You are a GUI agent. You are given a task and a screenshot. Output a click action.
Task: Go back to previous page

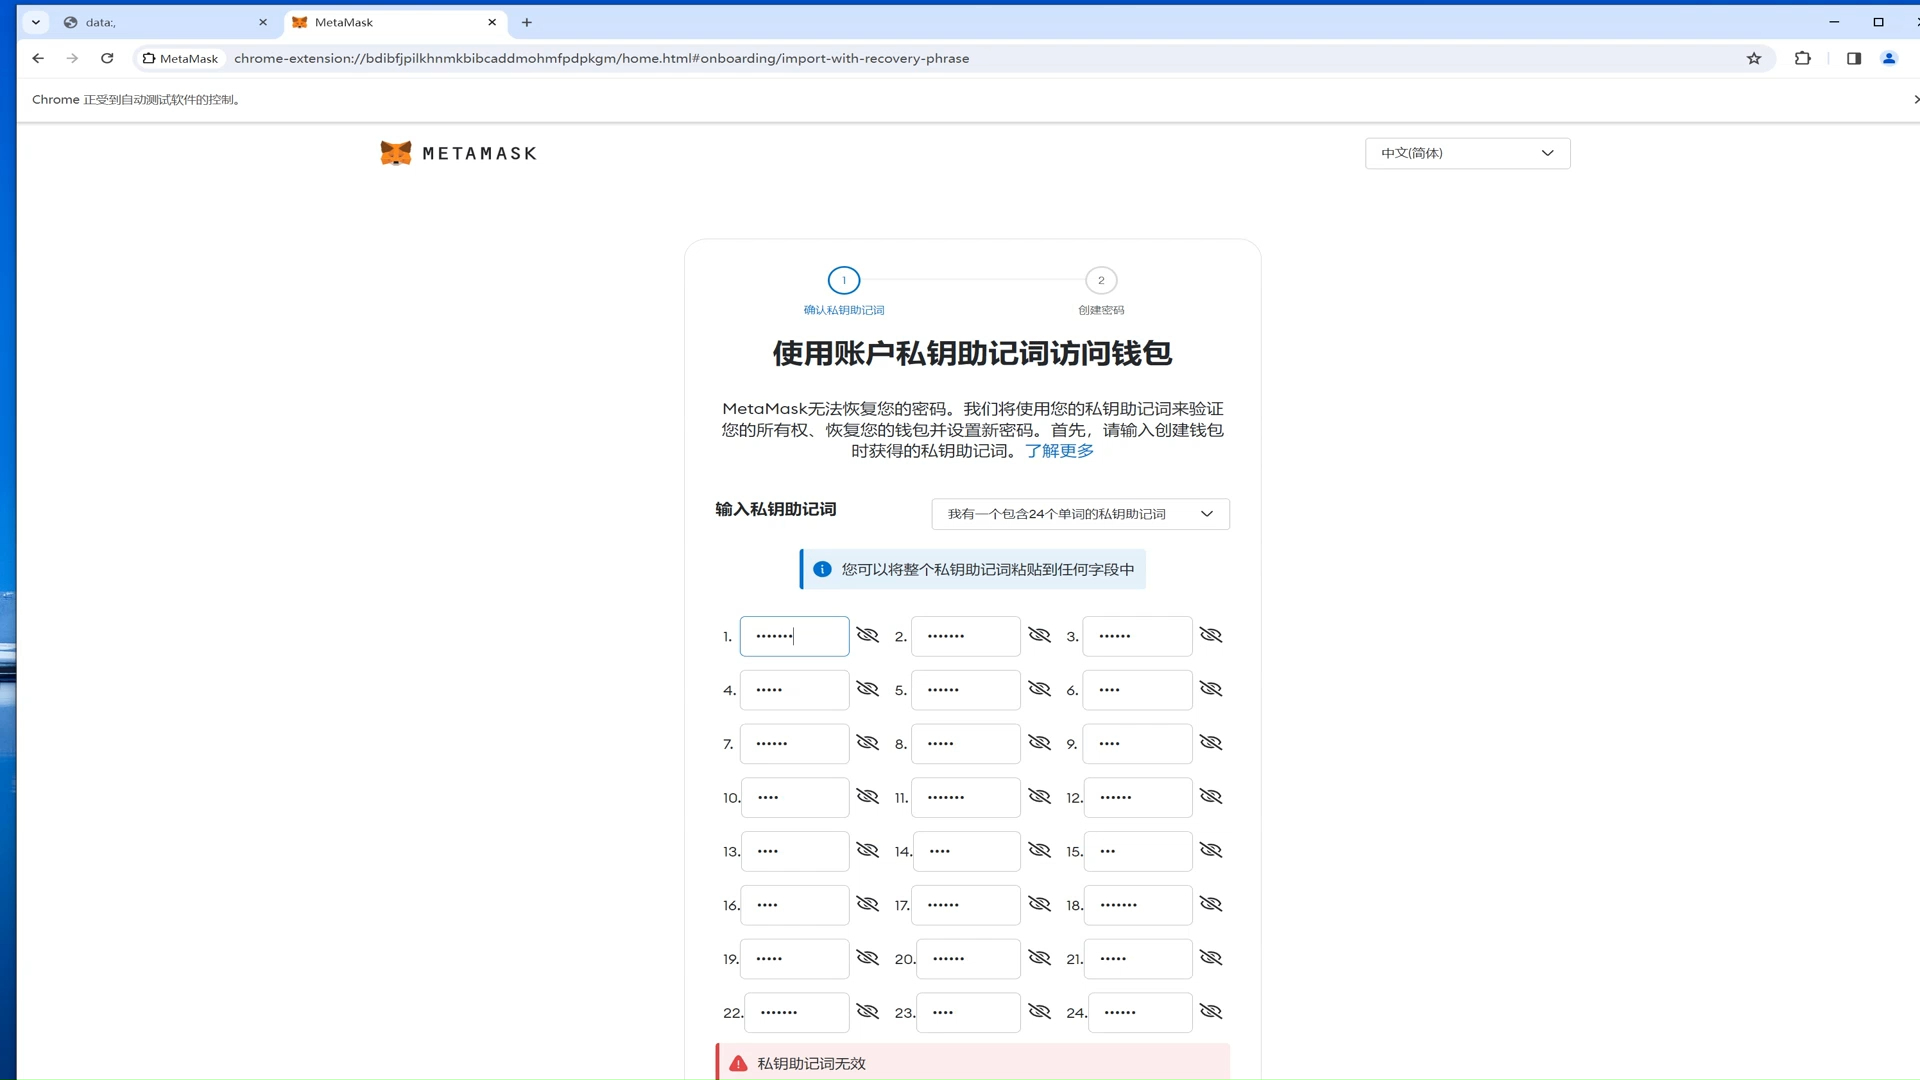point(38,58)
